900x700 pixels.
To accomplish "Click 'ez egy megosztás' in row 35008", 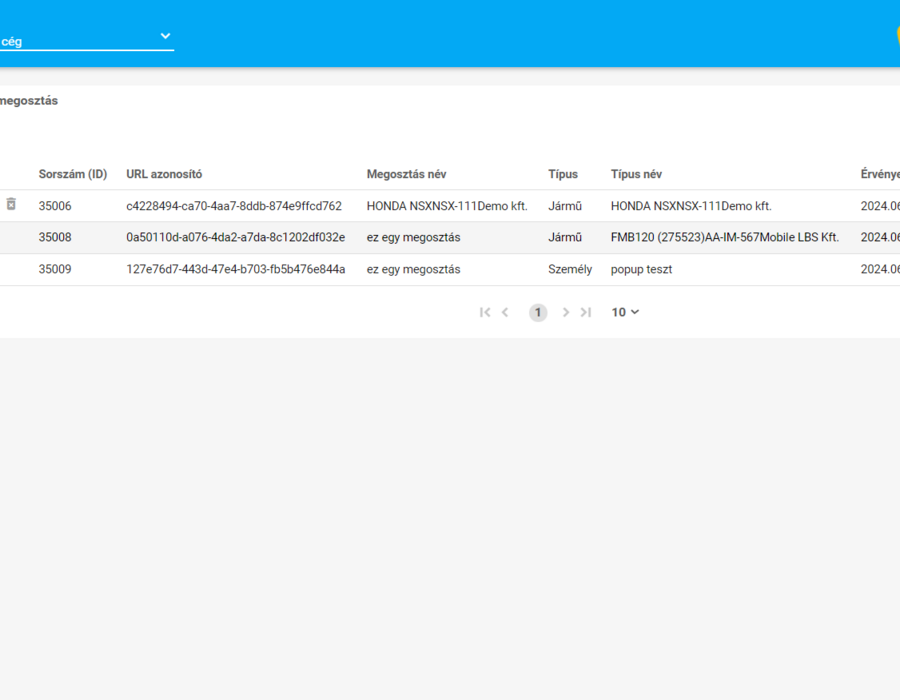I will (x=413, y=238).
